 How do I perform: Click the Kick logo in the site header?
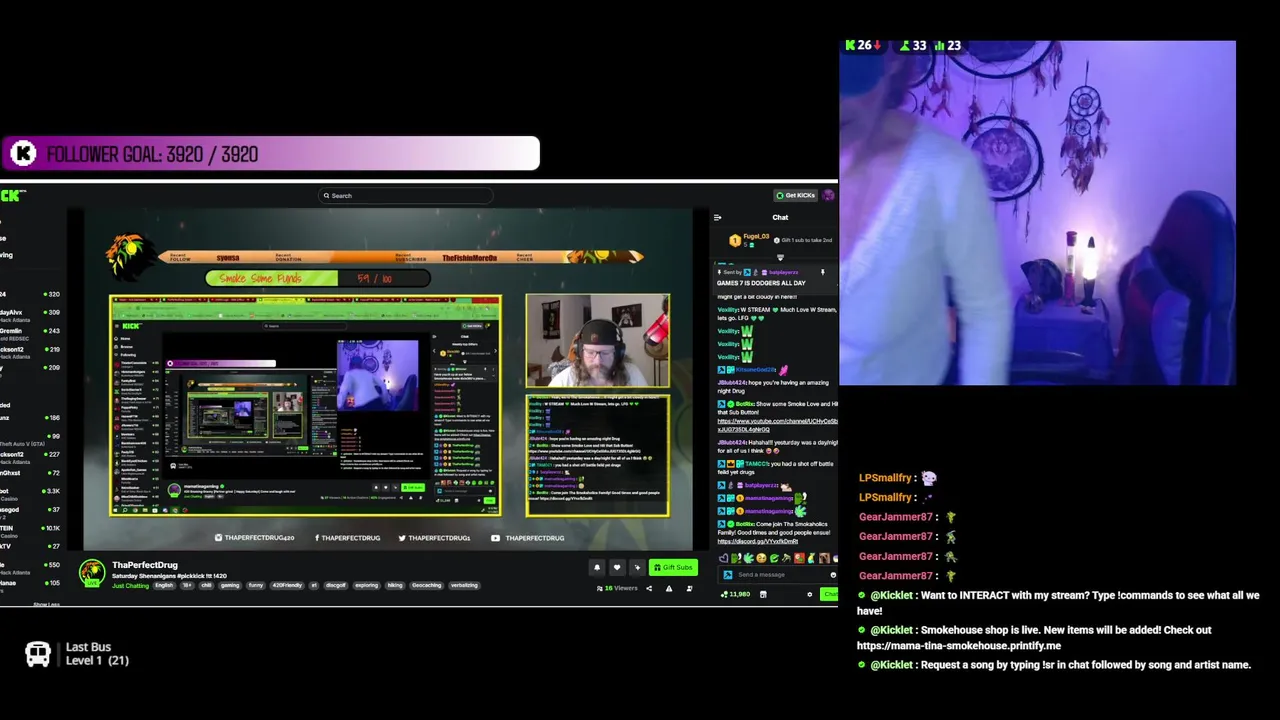[x=12, y=195]
